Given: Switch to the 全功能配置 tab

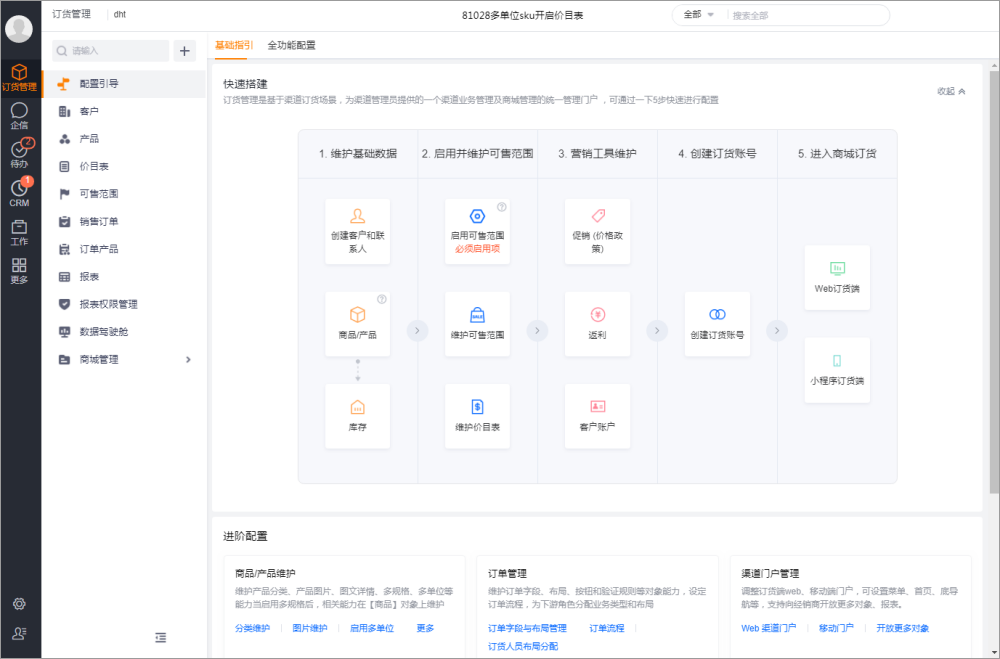Looking at the screenshot, I should (x=291, y=45).
